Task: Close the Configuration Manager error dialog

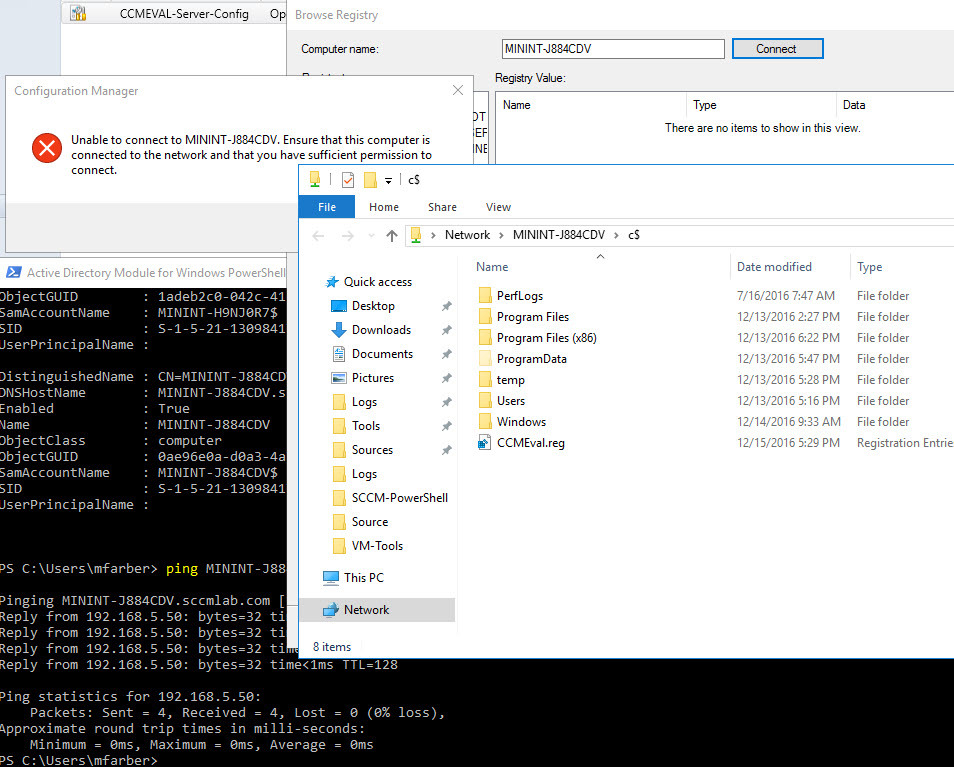Action: (x=458, y=91)
